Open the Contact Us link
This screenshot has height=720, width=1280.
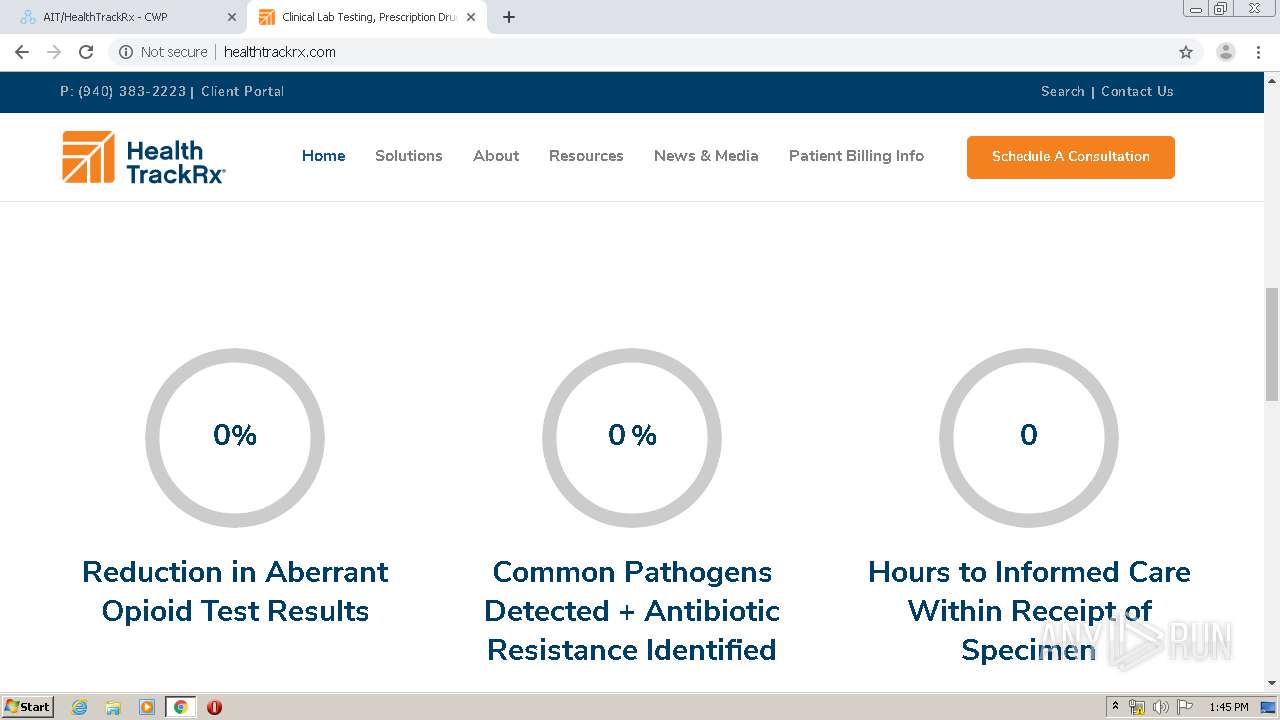pos(1137,91)
